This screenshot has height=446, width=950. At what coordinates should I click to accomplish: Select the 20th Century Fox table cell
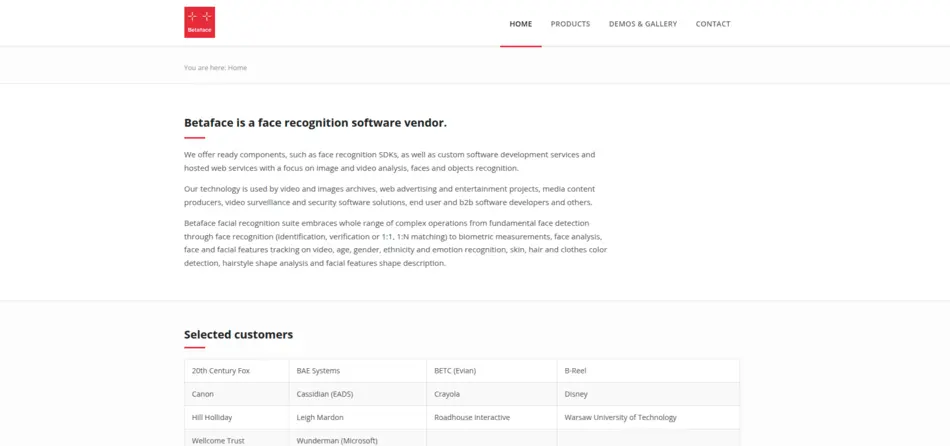(237, 371)
